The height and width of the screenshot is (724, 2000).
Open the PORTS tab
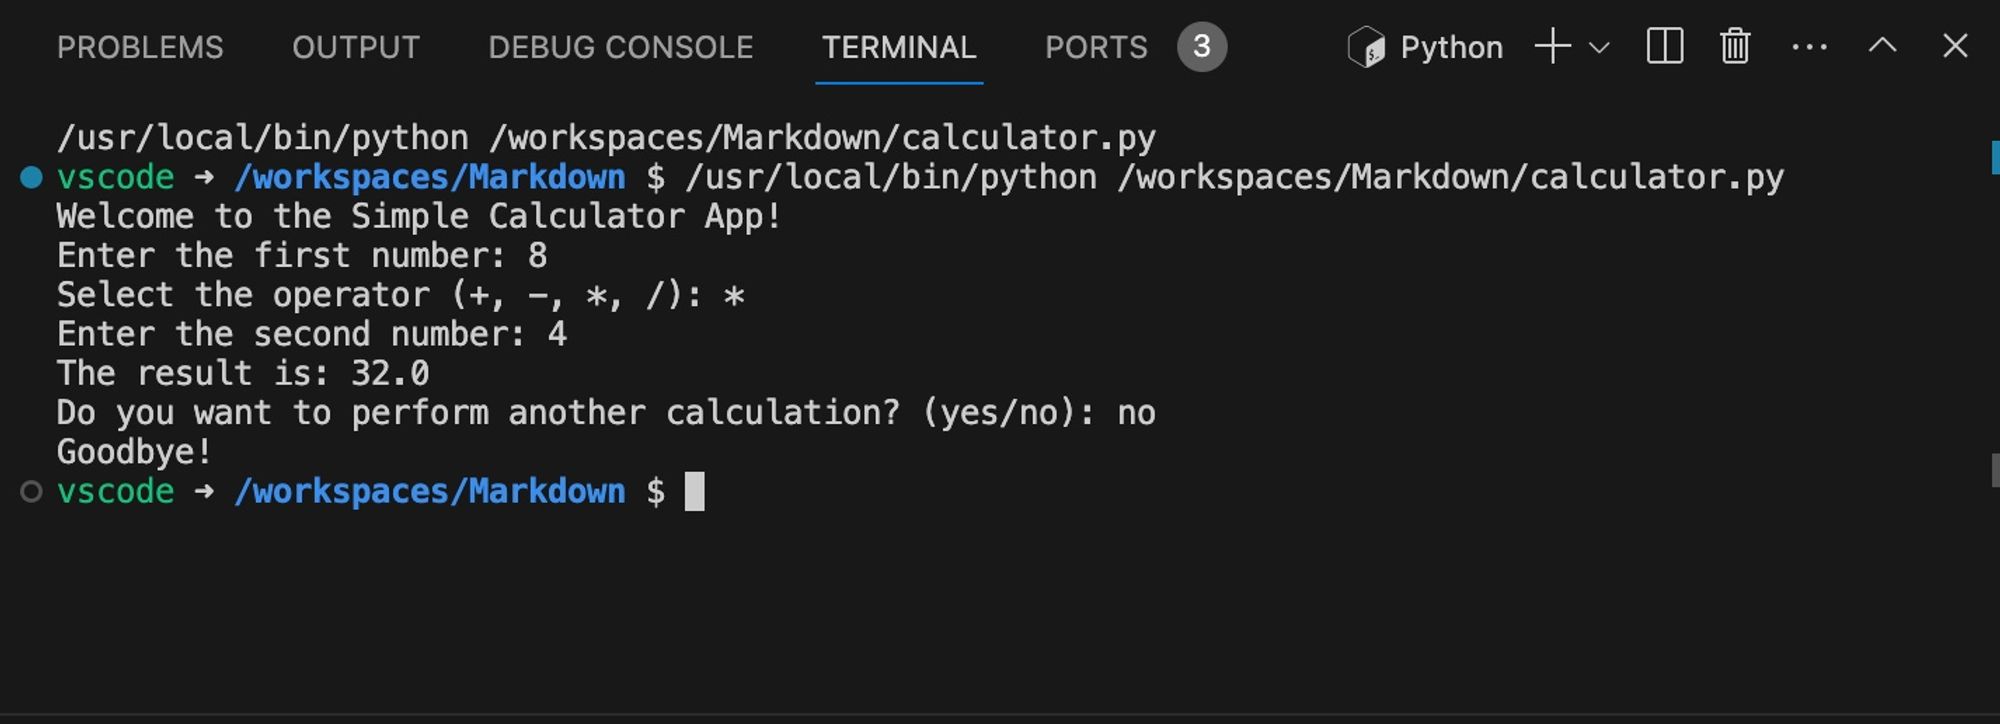click(x=1096, y=47)
